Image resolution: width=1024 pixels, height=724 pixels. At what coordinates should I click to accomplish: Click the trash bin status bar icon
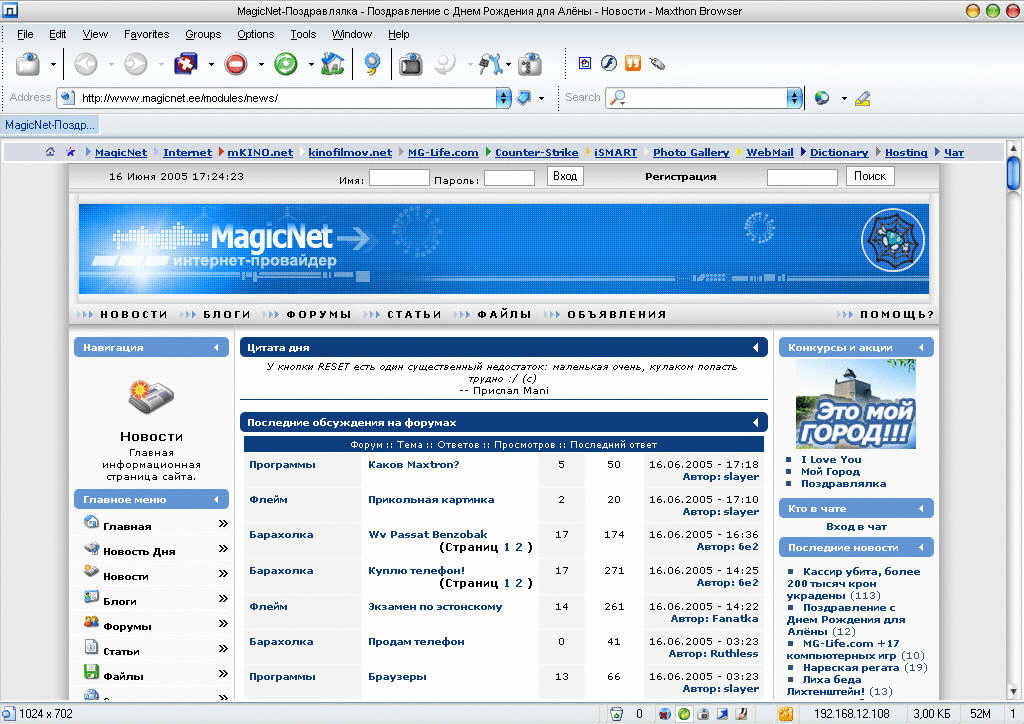pos(616,714)
